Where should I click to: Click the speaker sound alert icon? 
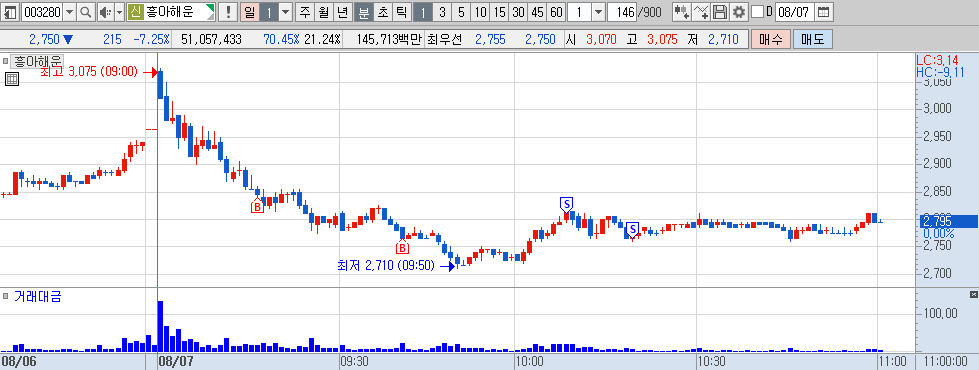coord(104,12)
